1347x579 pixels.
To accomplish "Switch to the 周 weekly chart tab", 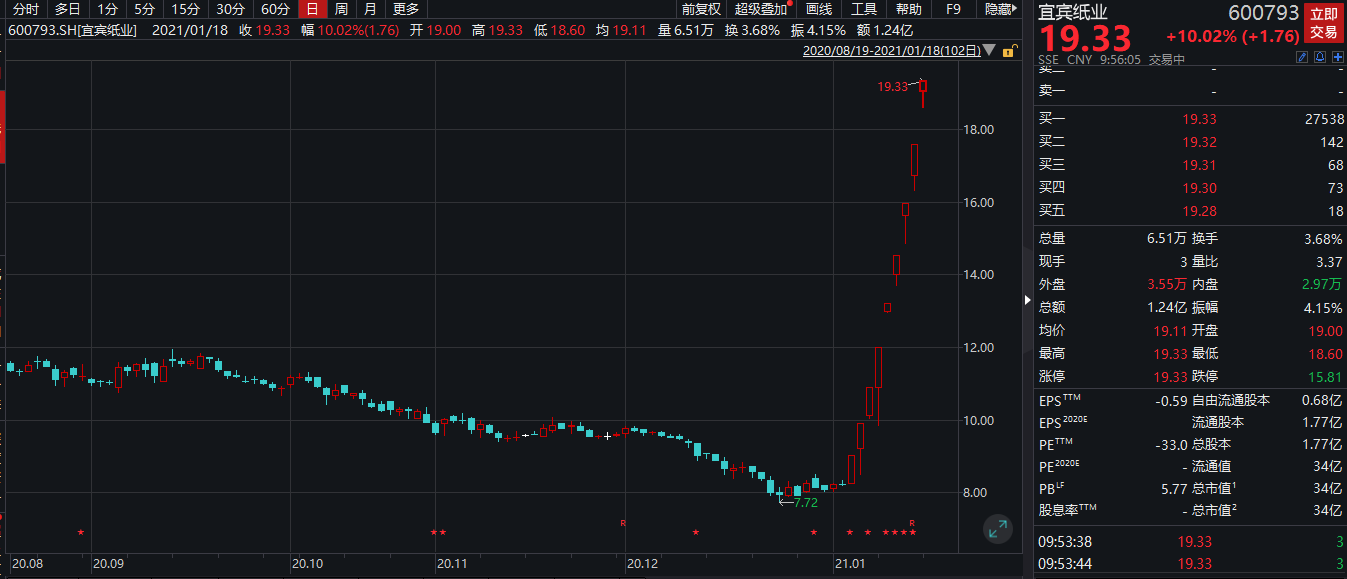I will coord(341,9).
